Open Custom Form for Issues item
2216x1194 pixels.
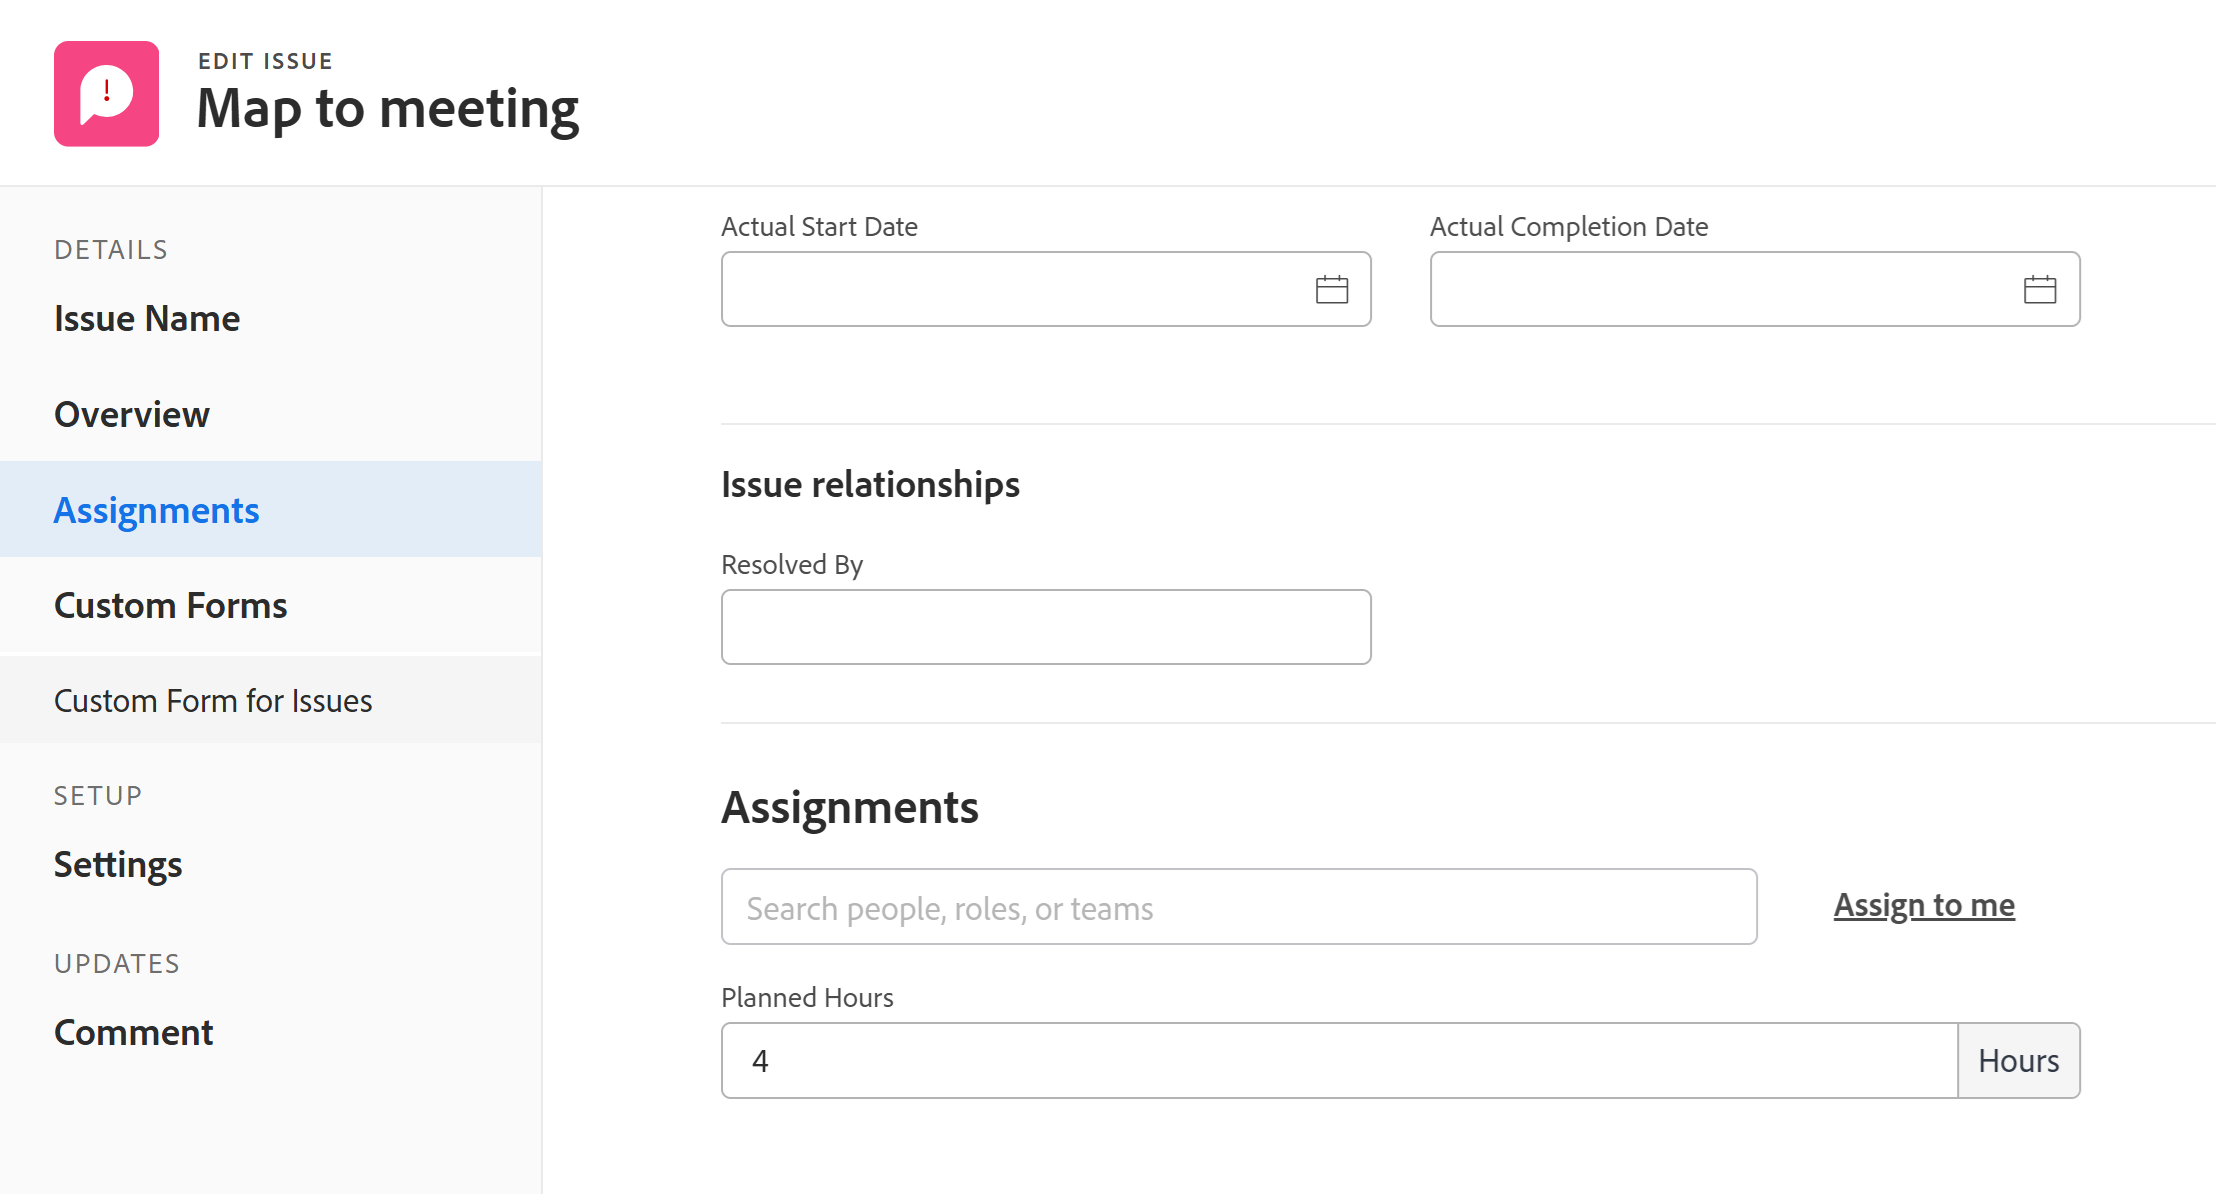click(213, 700)
